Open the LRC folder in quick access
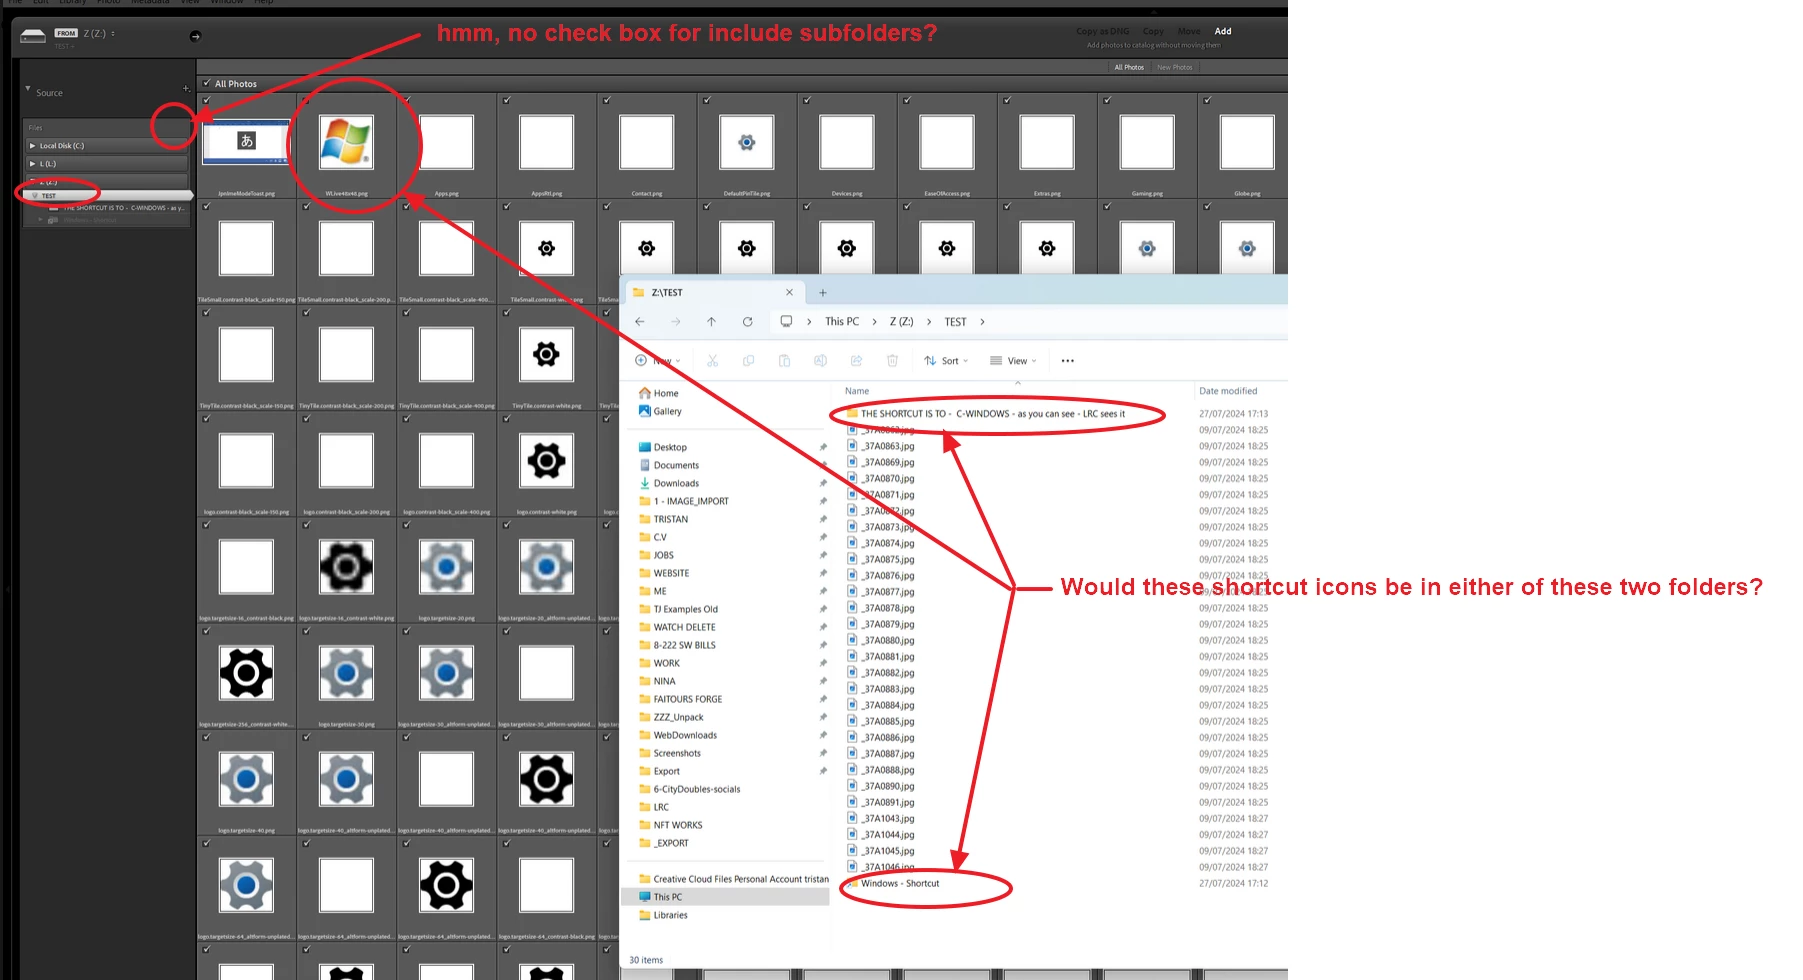The width and height of the screenshot is (1803, 980). click(x=654, y=808)
